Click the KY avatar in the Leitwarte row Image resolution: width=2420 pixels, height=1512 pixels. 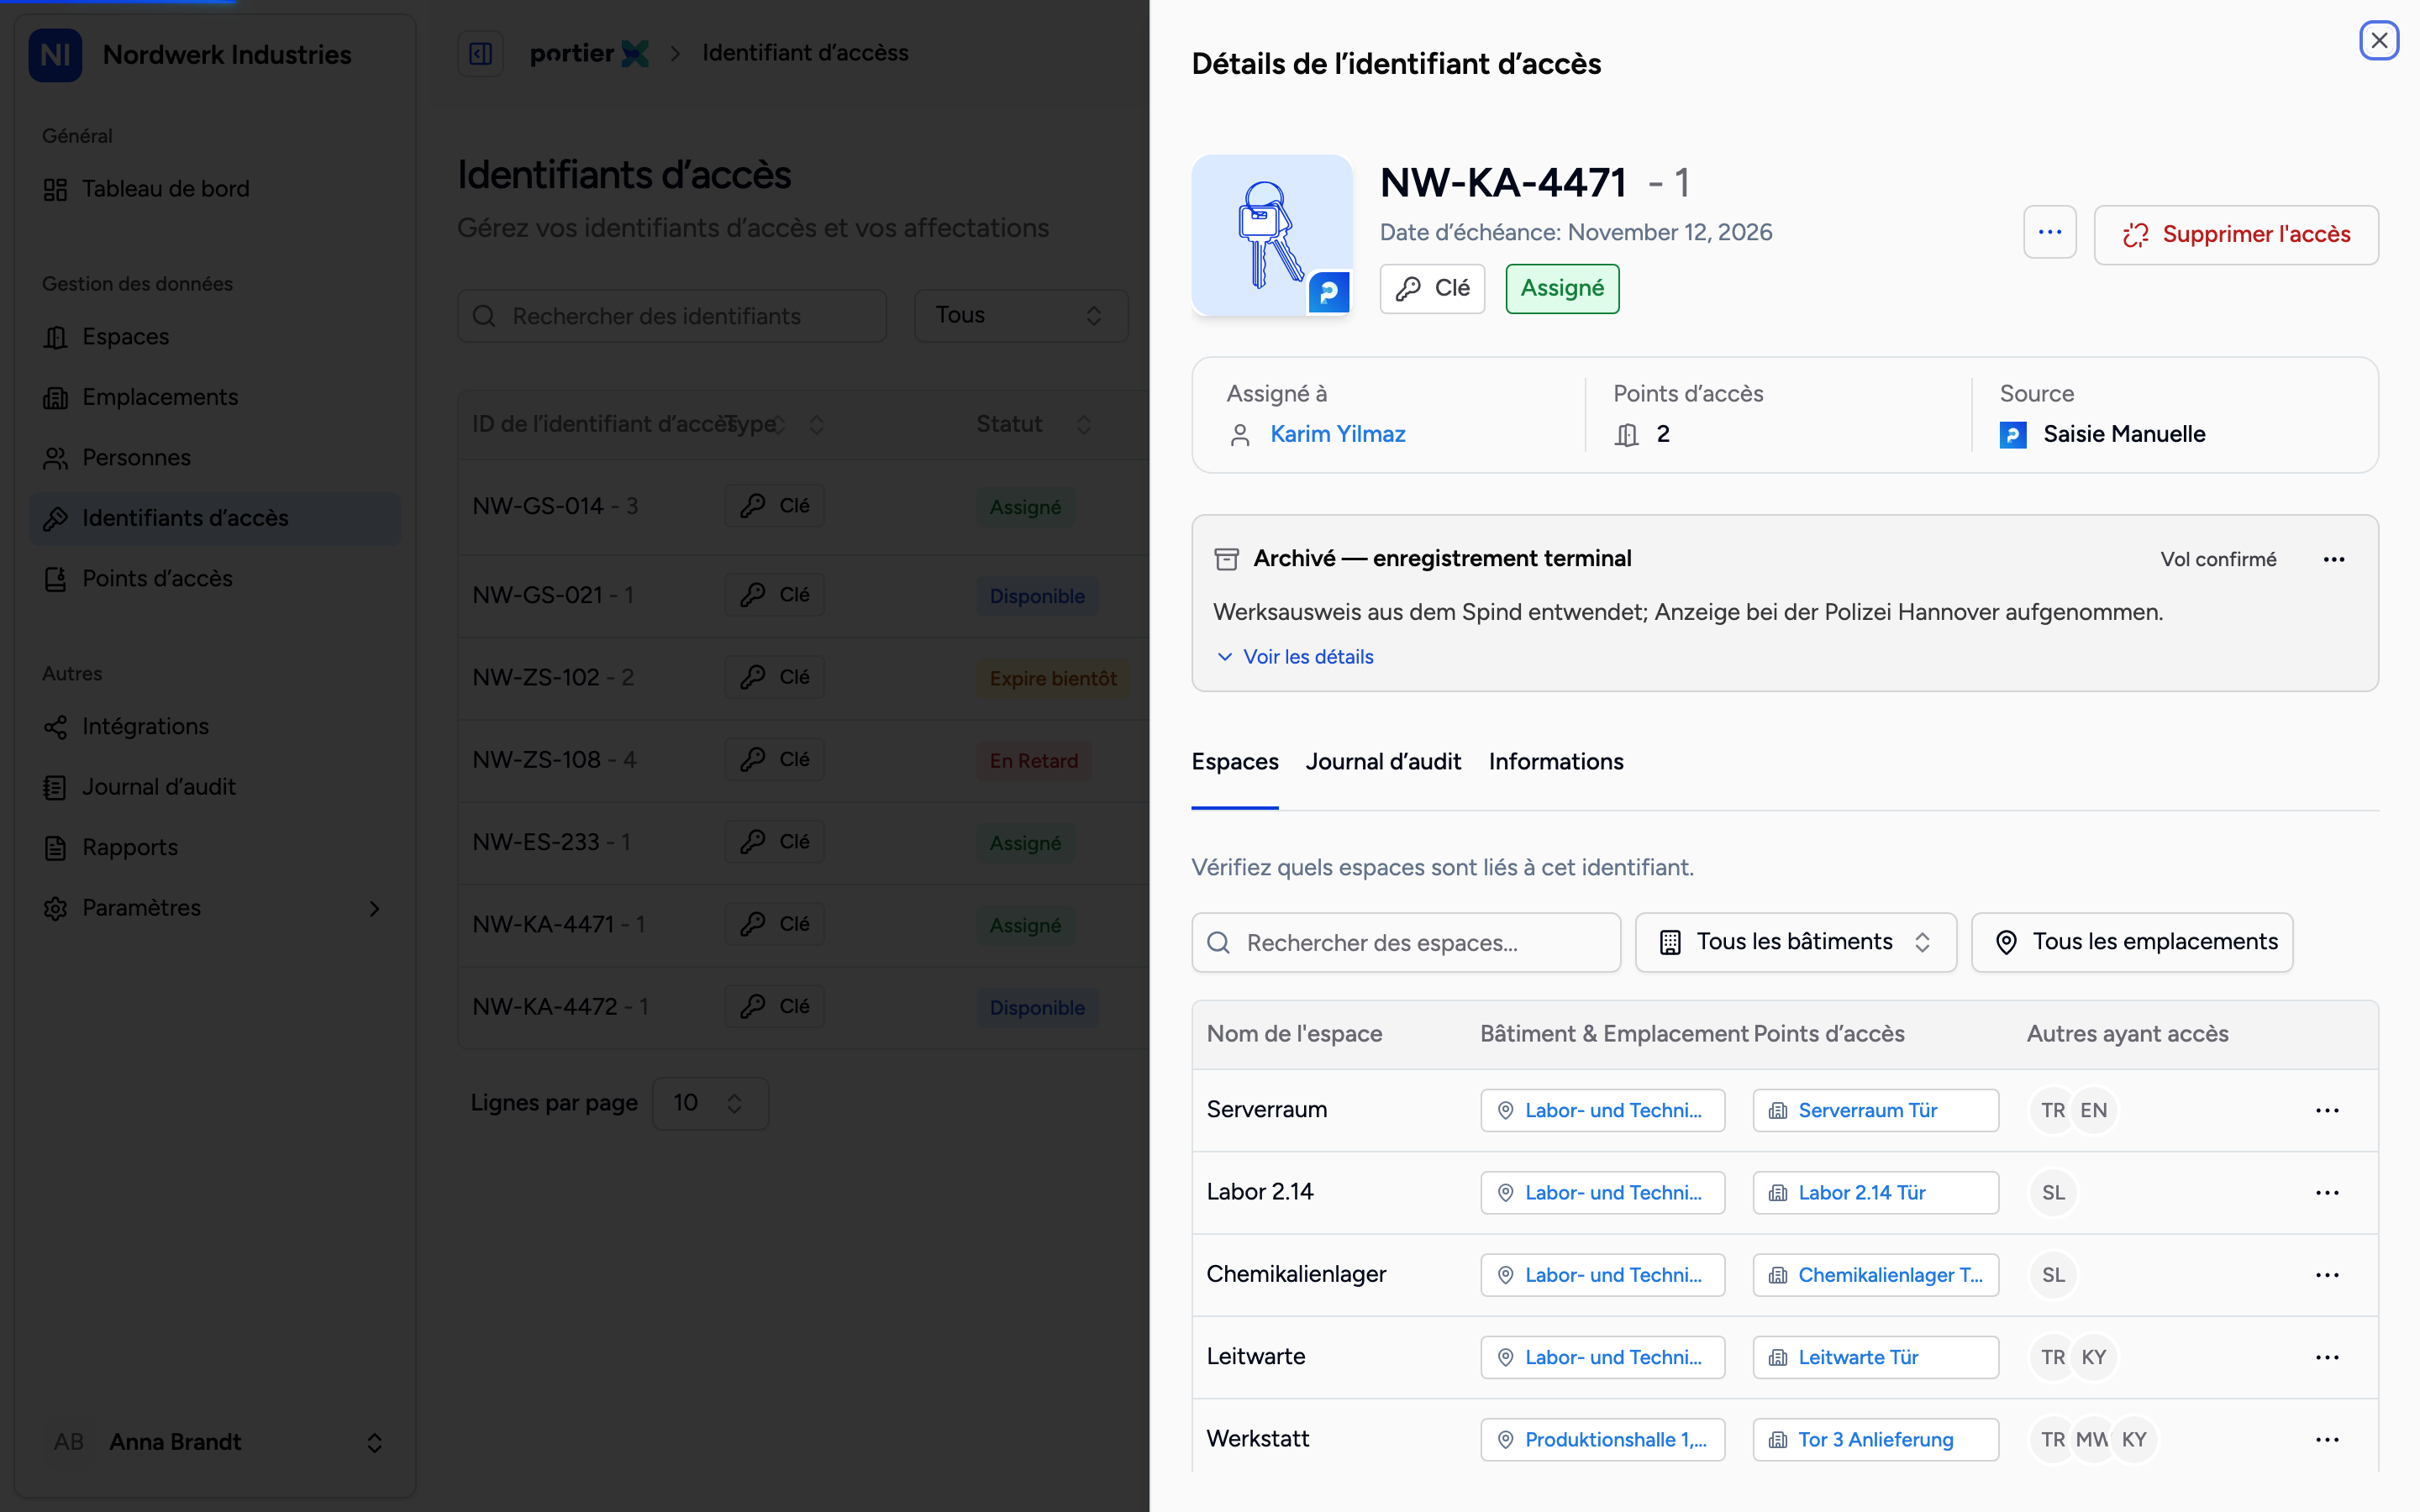2094,1357
